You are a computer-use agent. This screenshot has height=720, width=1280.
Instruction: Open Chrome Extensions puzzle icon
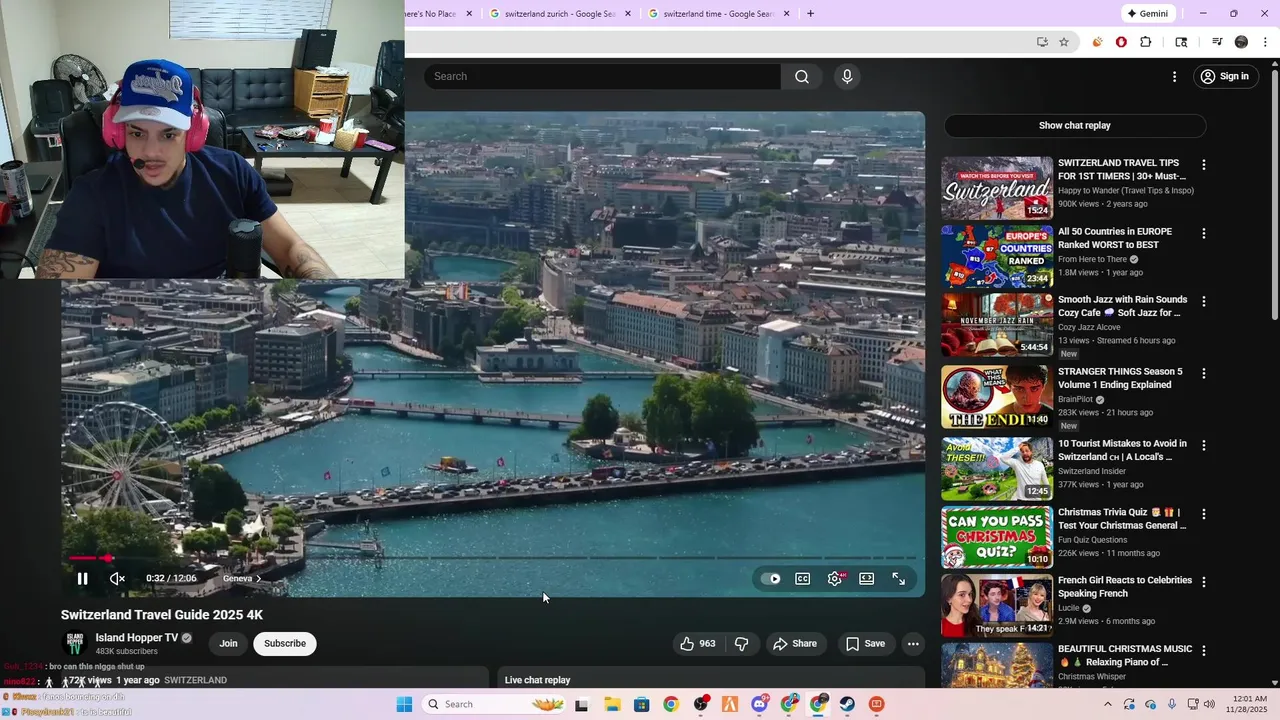(1146, 42)
